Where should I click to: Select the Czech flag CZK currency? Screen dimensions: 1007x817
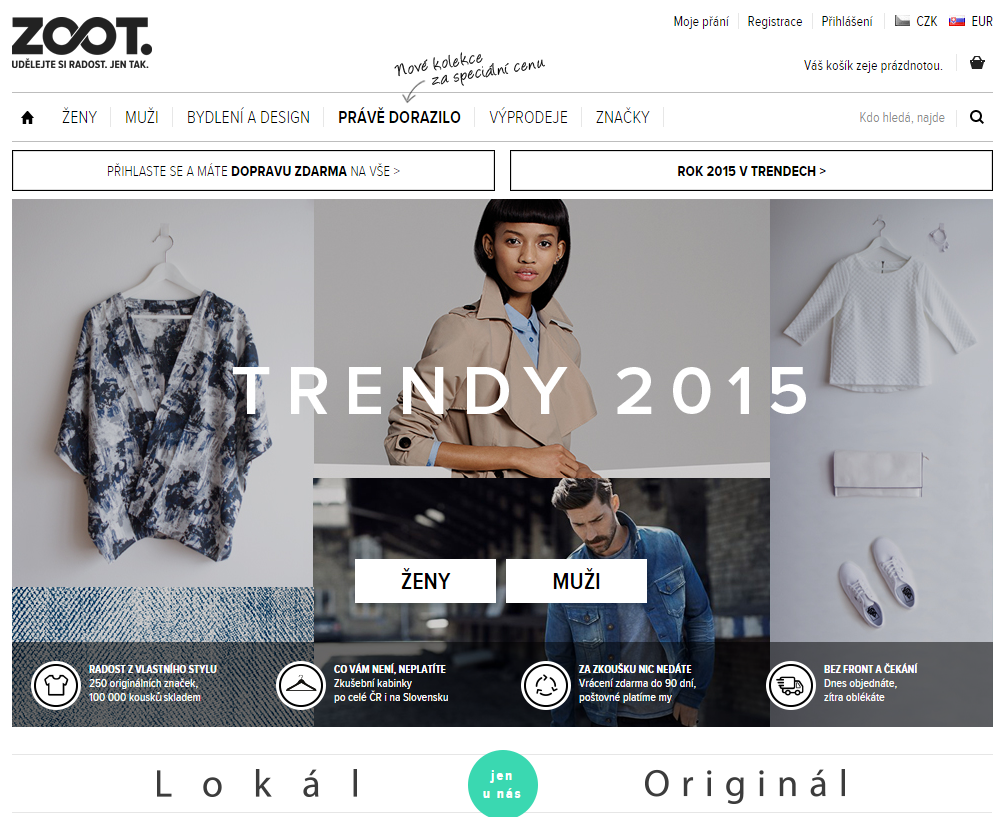[916, 21]
